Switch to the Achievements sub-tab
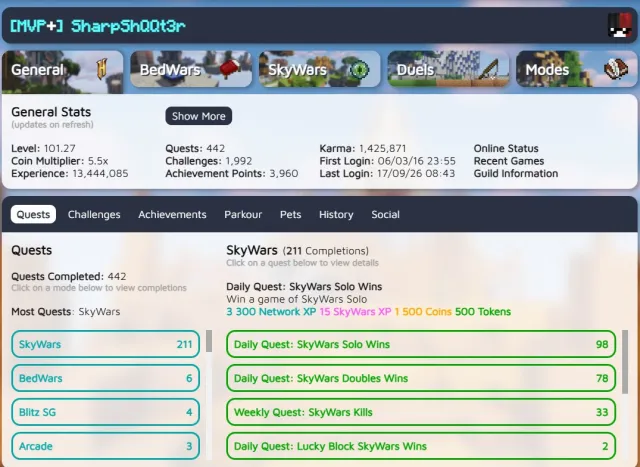640x467 pixels. 172,214
